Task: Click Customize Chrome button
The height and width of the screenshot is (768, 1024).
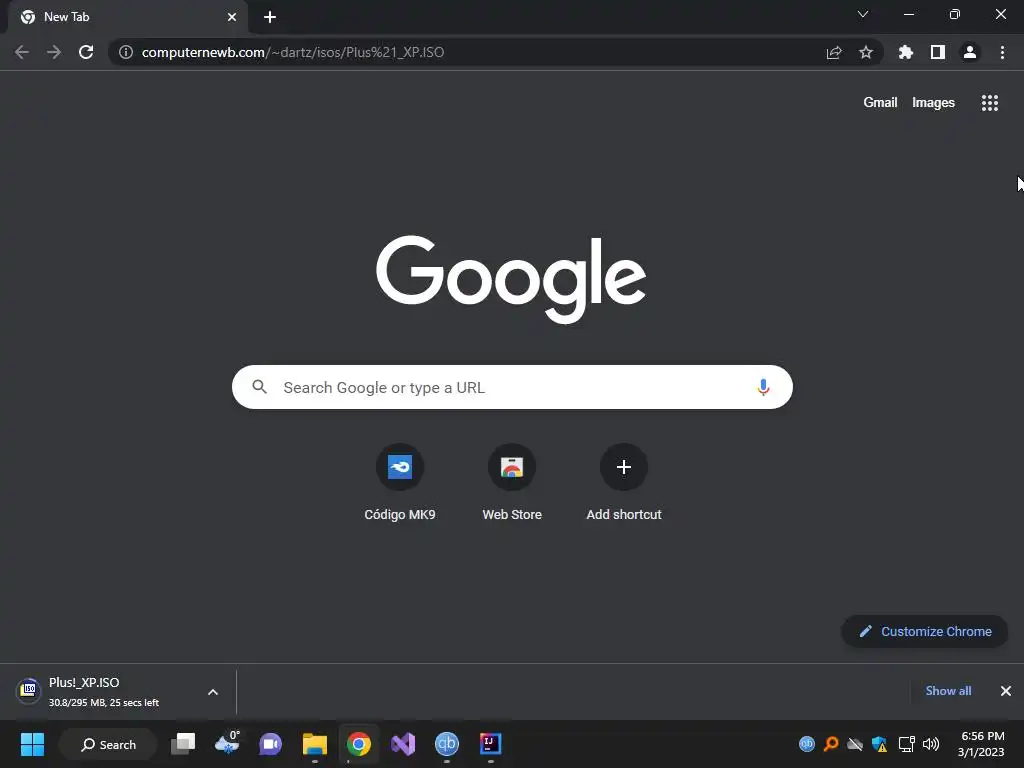Action: tap(925, 632)
